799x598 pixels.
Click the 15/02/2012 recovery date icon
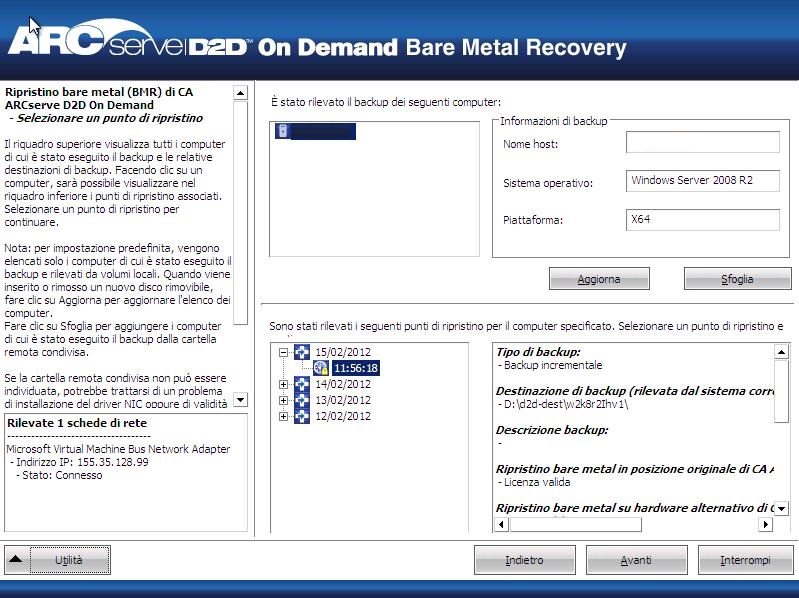pos(301,353)
